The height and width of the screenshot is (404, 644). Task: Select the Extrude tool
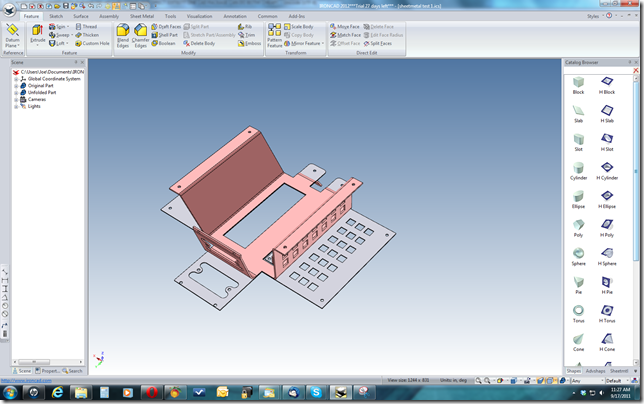pos(38,34)
